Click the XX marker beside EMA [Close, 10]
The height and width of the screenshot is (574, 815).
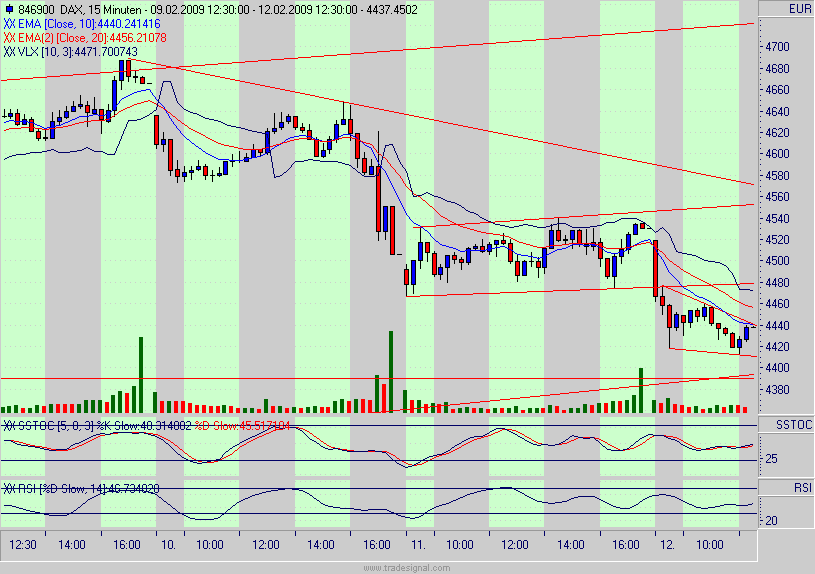coord(9,24)
